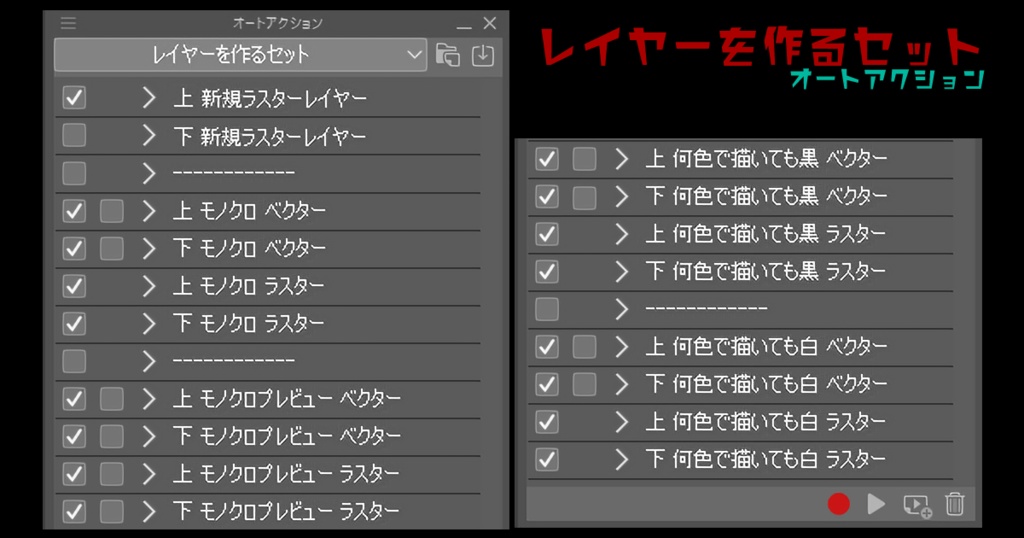
Task: Toggle checkbox for 下 何色で描いても黒 ラスター
Action: (547, 272)
